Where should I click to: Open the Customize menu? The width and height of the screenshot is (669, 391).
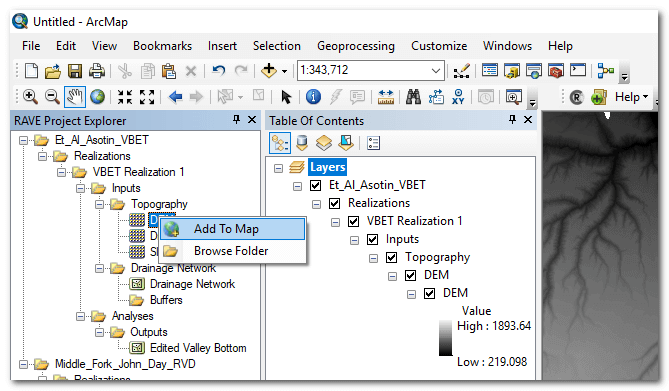coord(439,46)
